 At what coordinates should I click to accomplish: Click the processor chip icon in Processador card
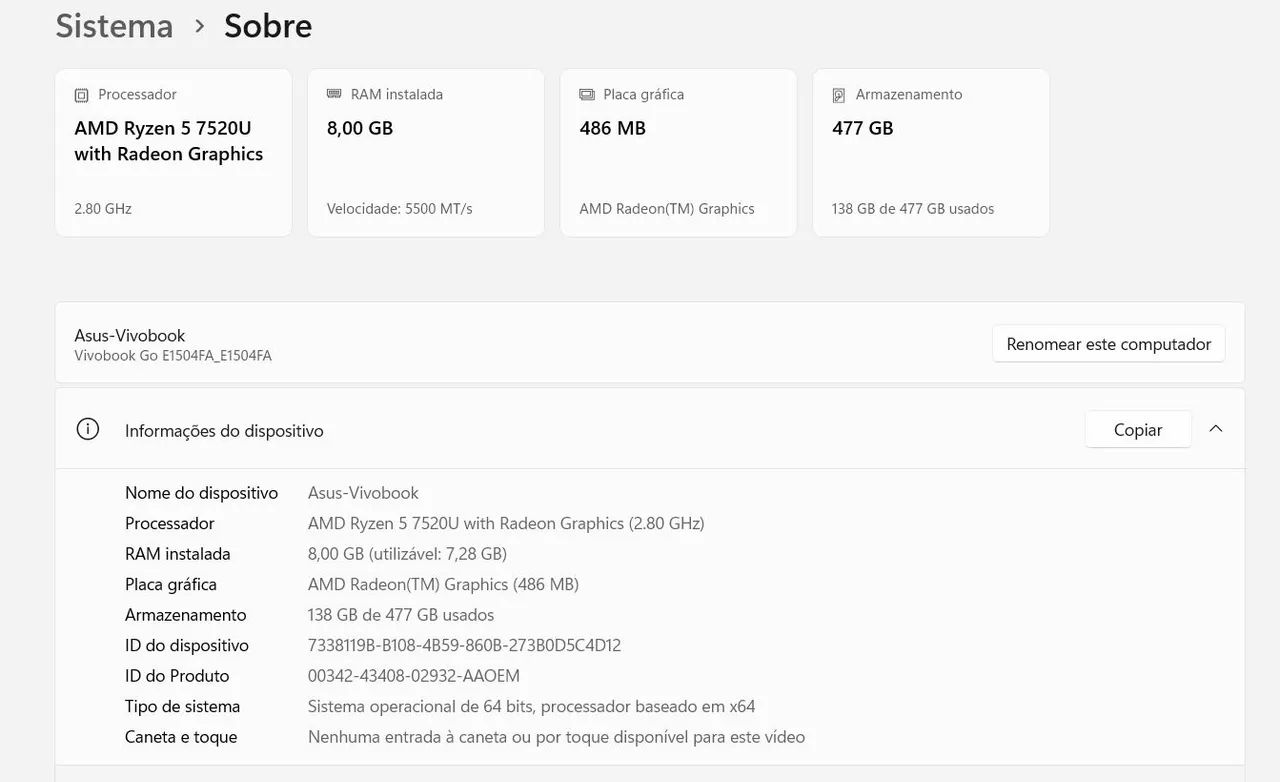click(82, 95)
